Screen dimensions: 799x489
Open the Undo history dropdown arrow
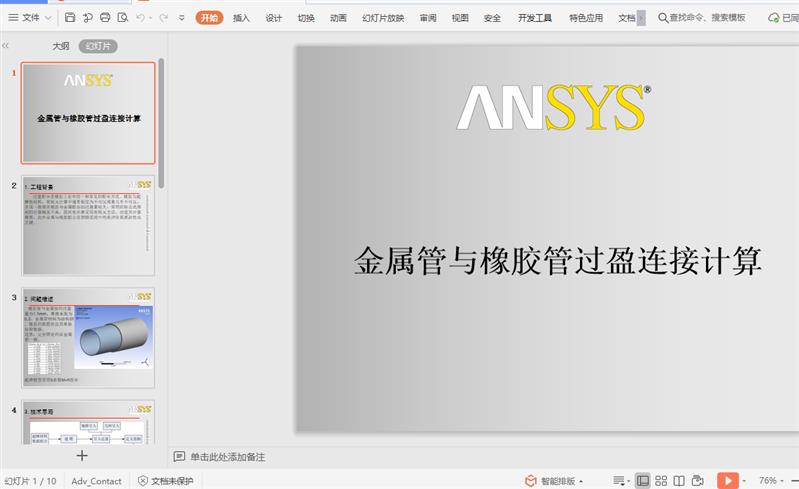pos(150,18)
